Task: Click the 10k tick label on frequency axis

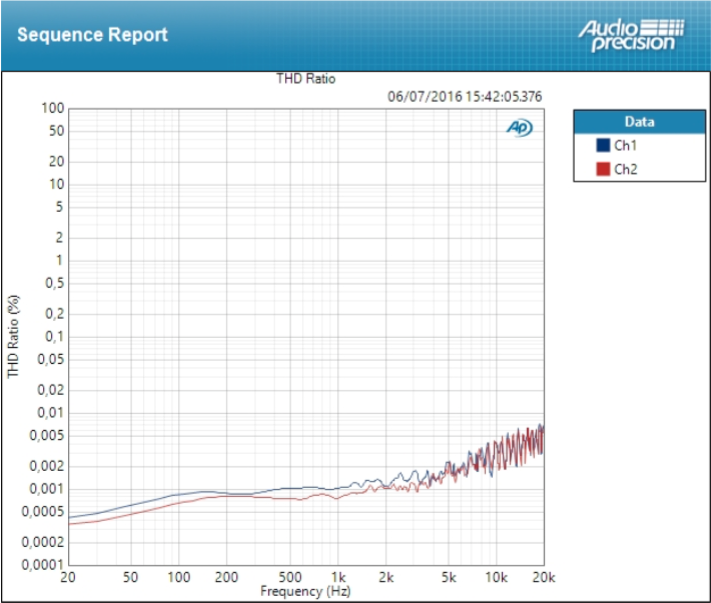Action: pos(496,577)
